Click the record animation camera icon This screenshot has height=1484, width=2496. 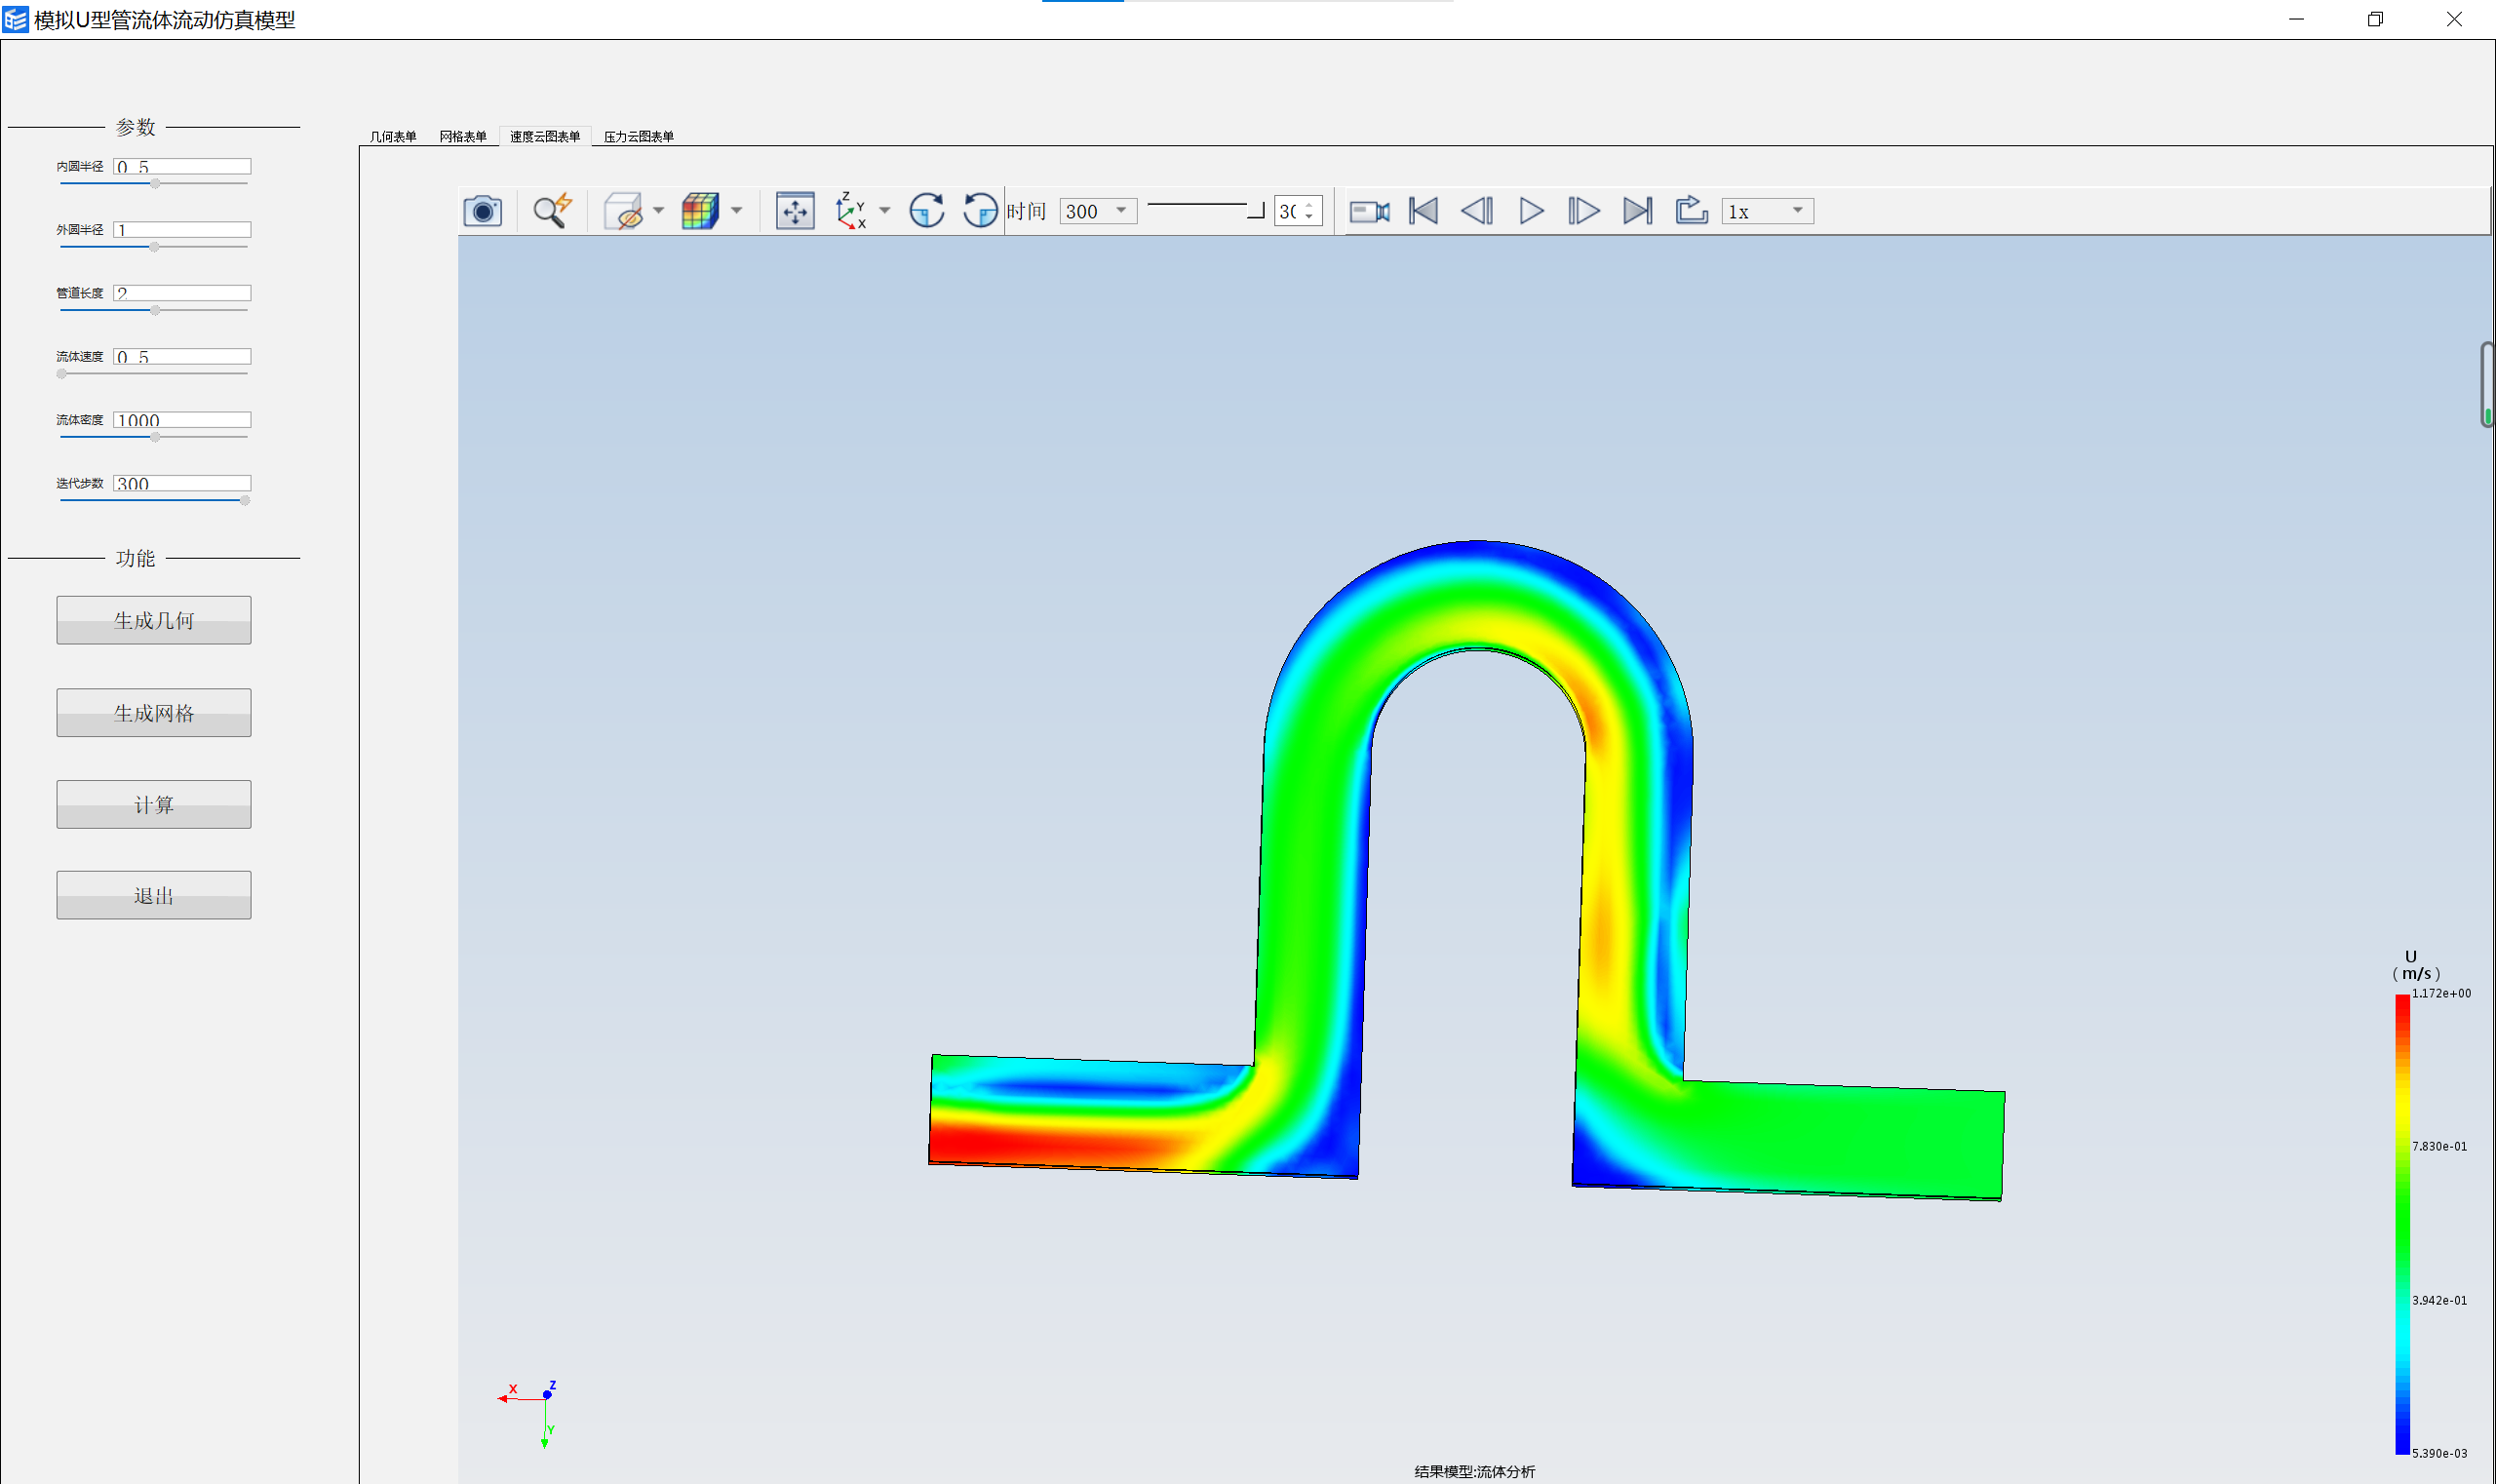[1370, 211]
